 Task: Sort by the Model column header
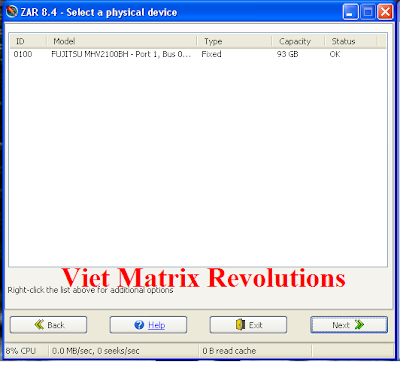click(122, 41)
